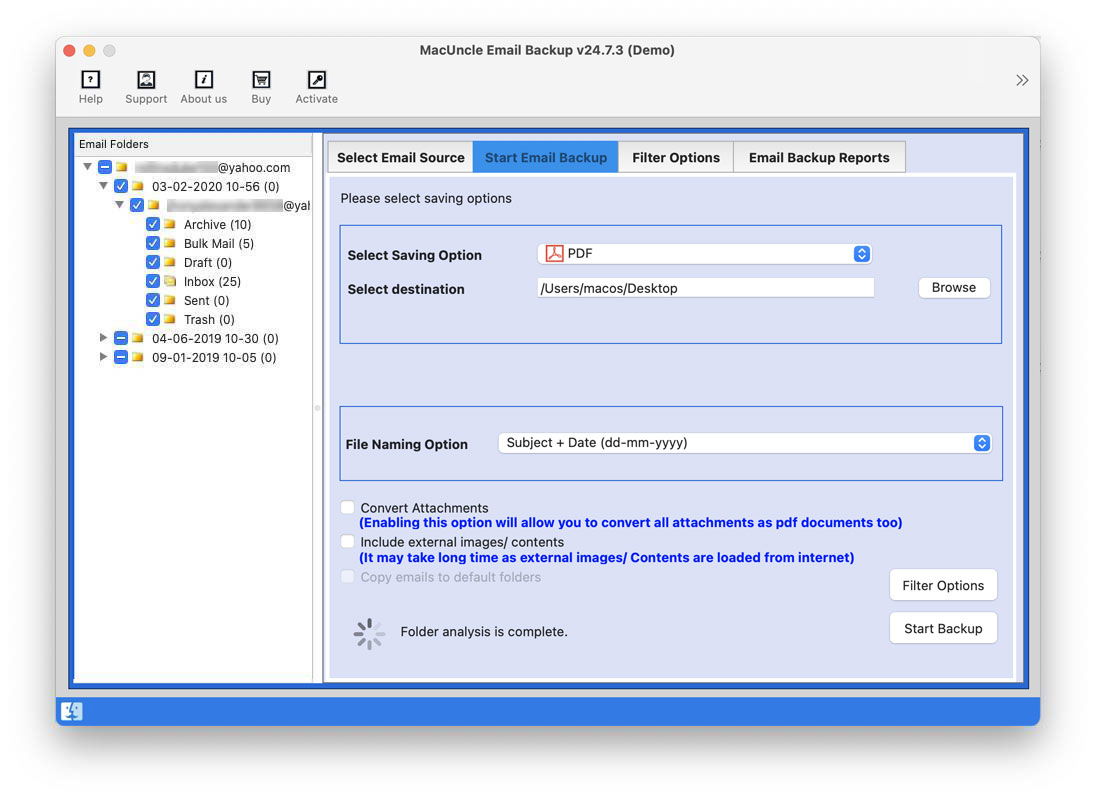
Task: Click the Activate key icon
Action: (316, 81)
